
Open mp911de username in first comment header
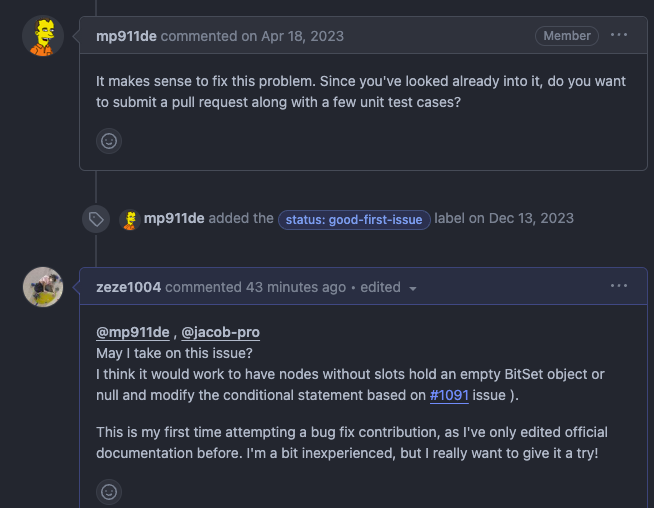tap(126, 36)
